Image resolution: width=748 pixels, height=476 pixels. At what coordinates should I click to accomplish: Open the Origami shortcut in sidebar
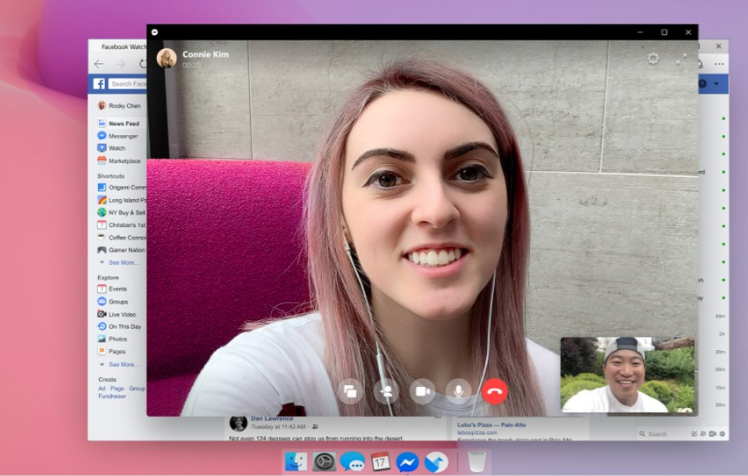pos(122,187)
